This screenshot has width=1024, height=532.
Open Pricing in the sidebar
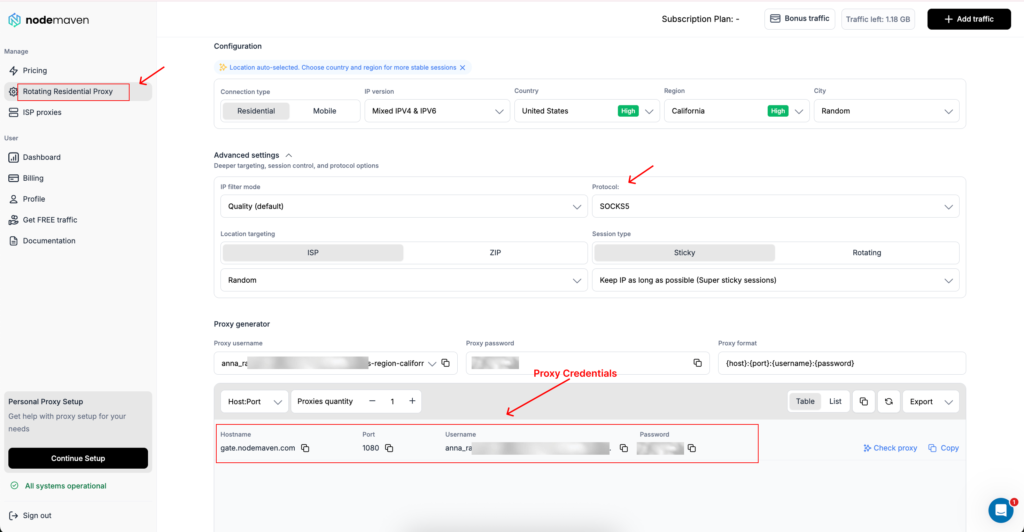pyautogui.click(x=35, y=70)
